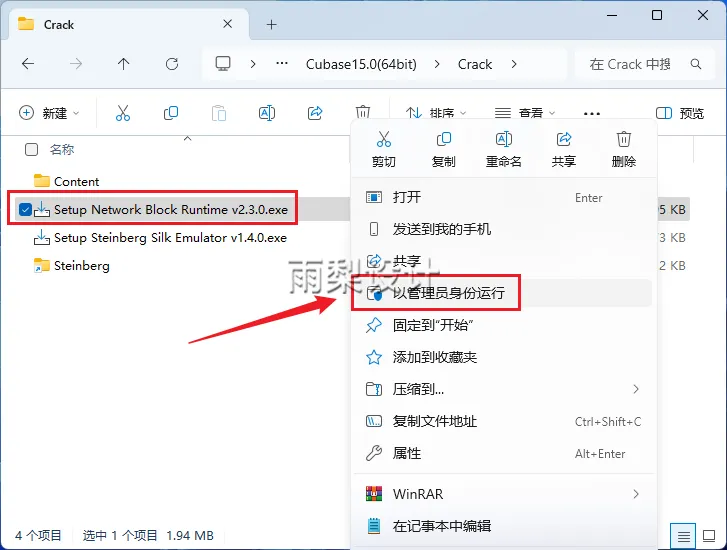727x550 pixels.
Task: Maximize the Explorer window
Action: pos(657,15)
